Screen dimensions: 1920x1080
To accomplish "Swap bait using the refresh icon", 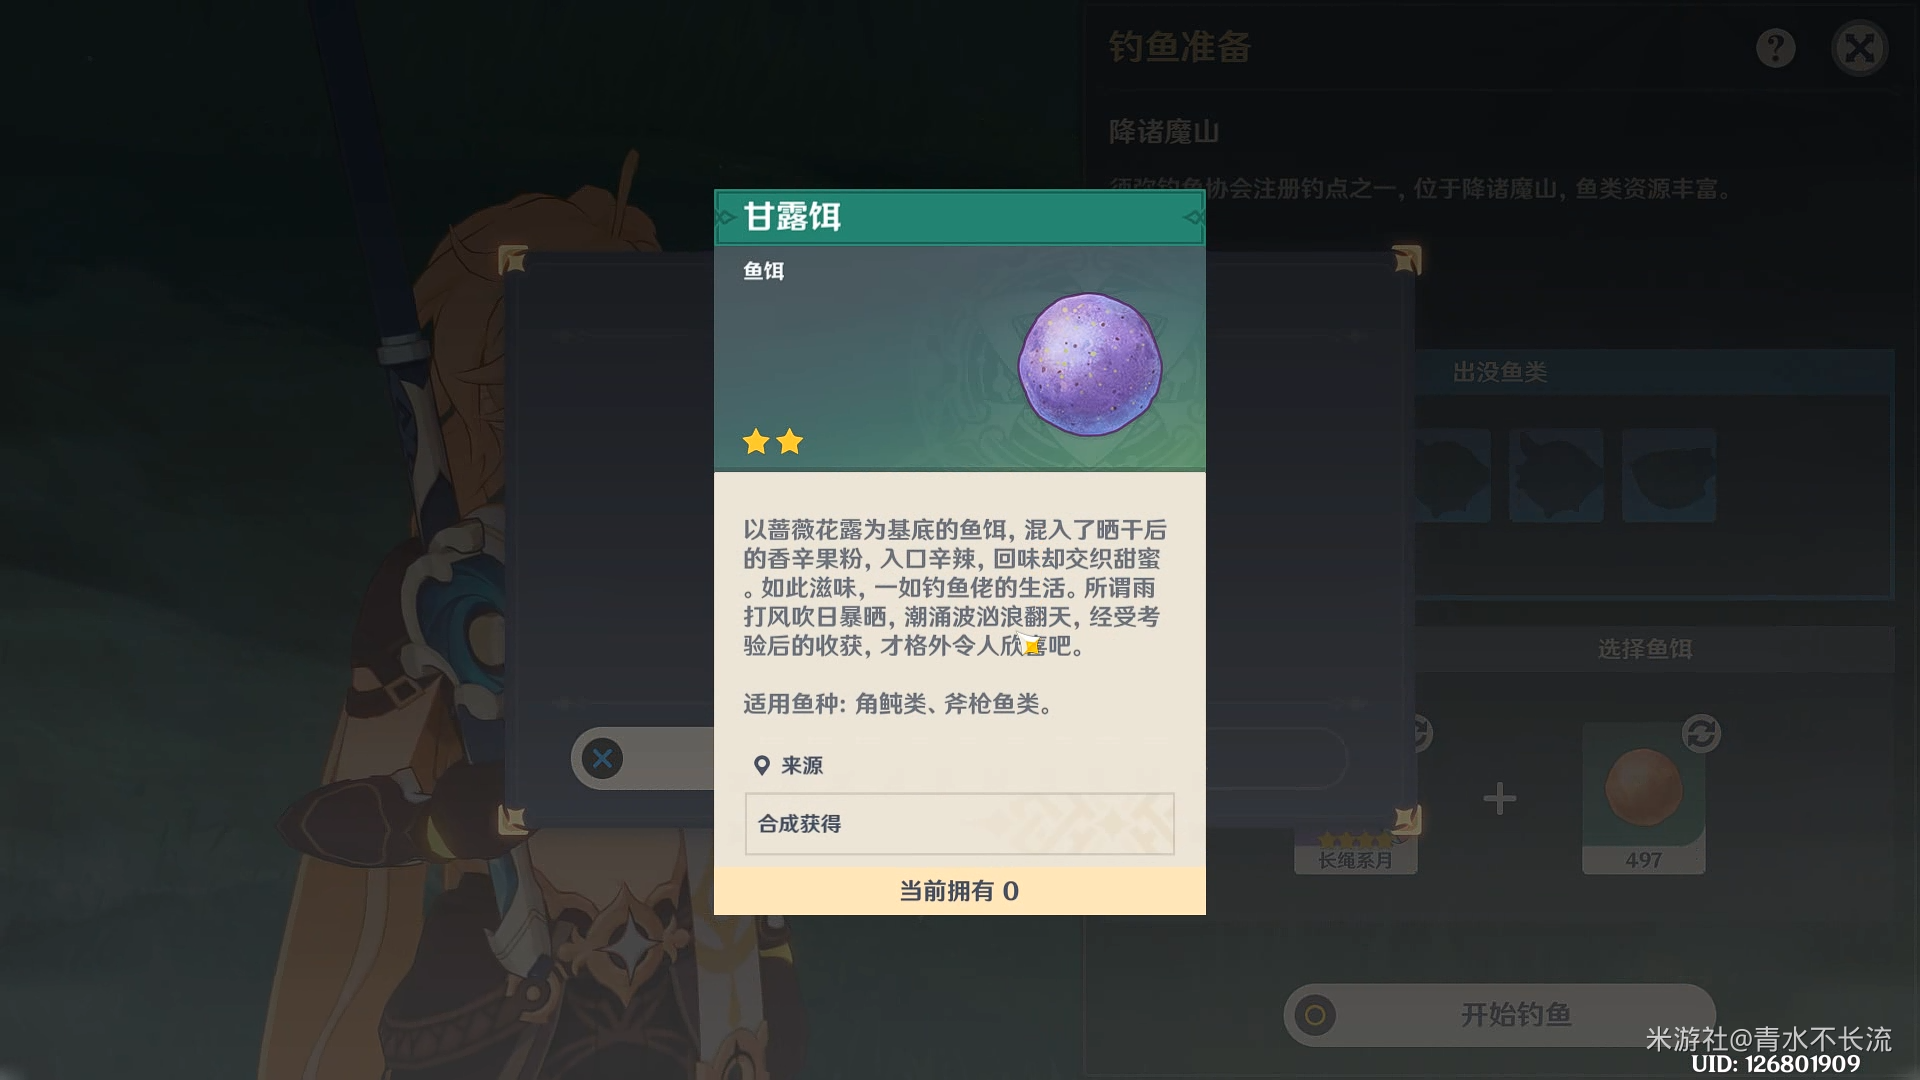I will [x=1701, y=734].
